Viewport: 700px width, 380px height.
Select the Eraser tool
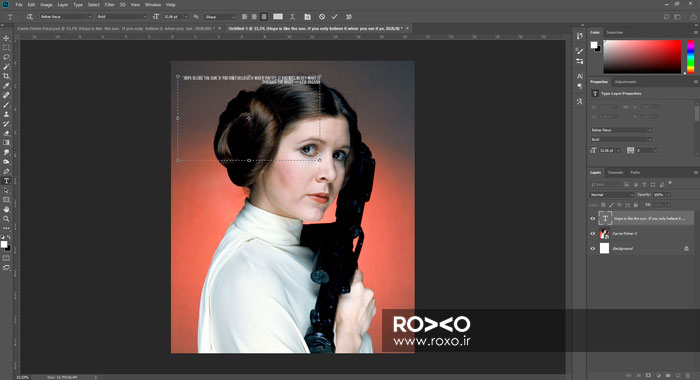coord(6,133)
